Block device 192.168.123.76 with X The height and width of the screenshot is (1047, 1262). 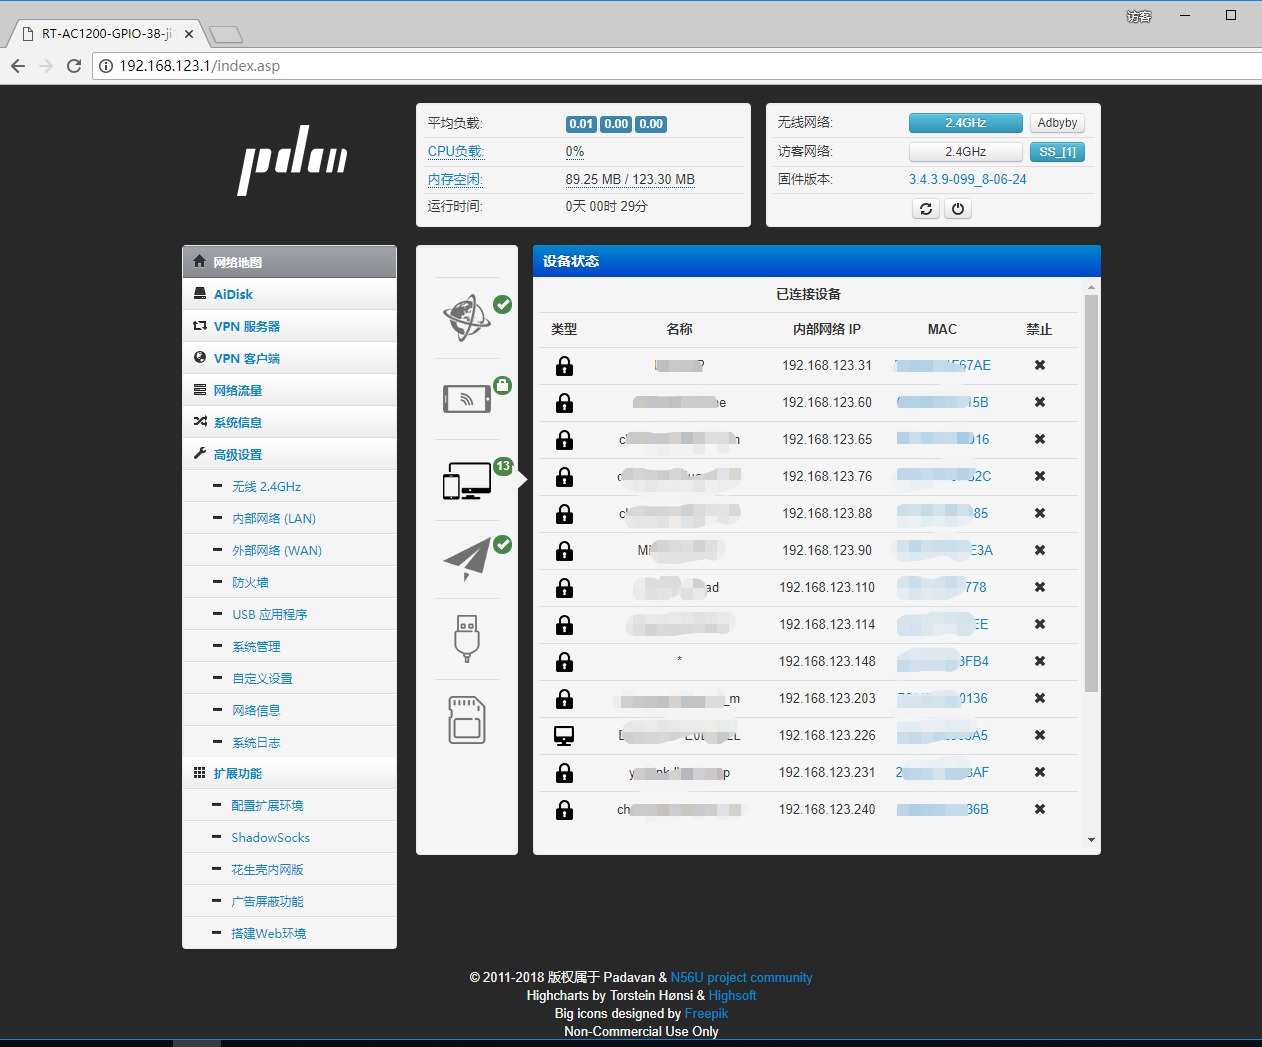pos(1040,476)
